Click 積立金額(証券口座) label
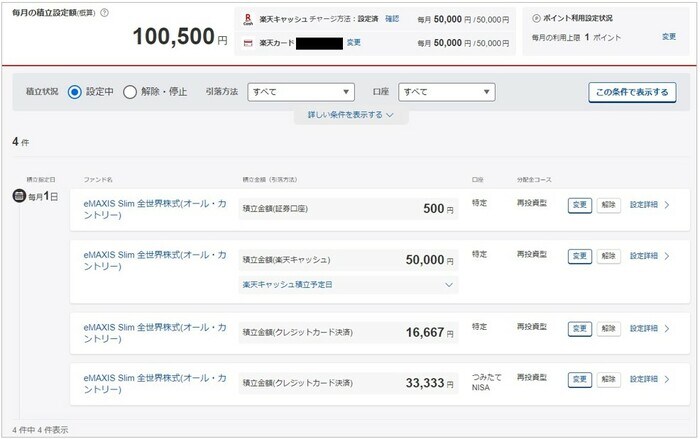Screen dimensions: 700x439 (275, 209)
